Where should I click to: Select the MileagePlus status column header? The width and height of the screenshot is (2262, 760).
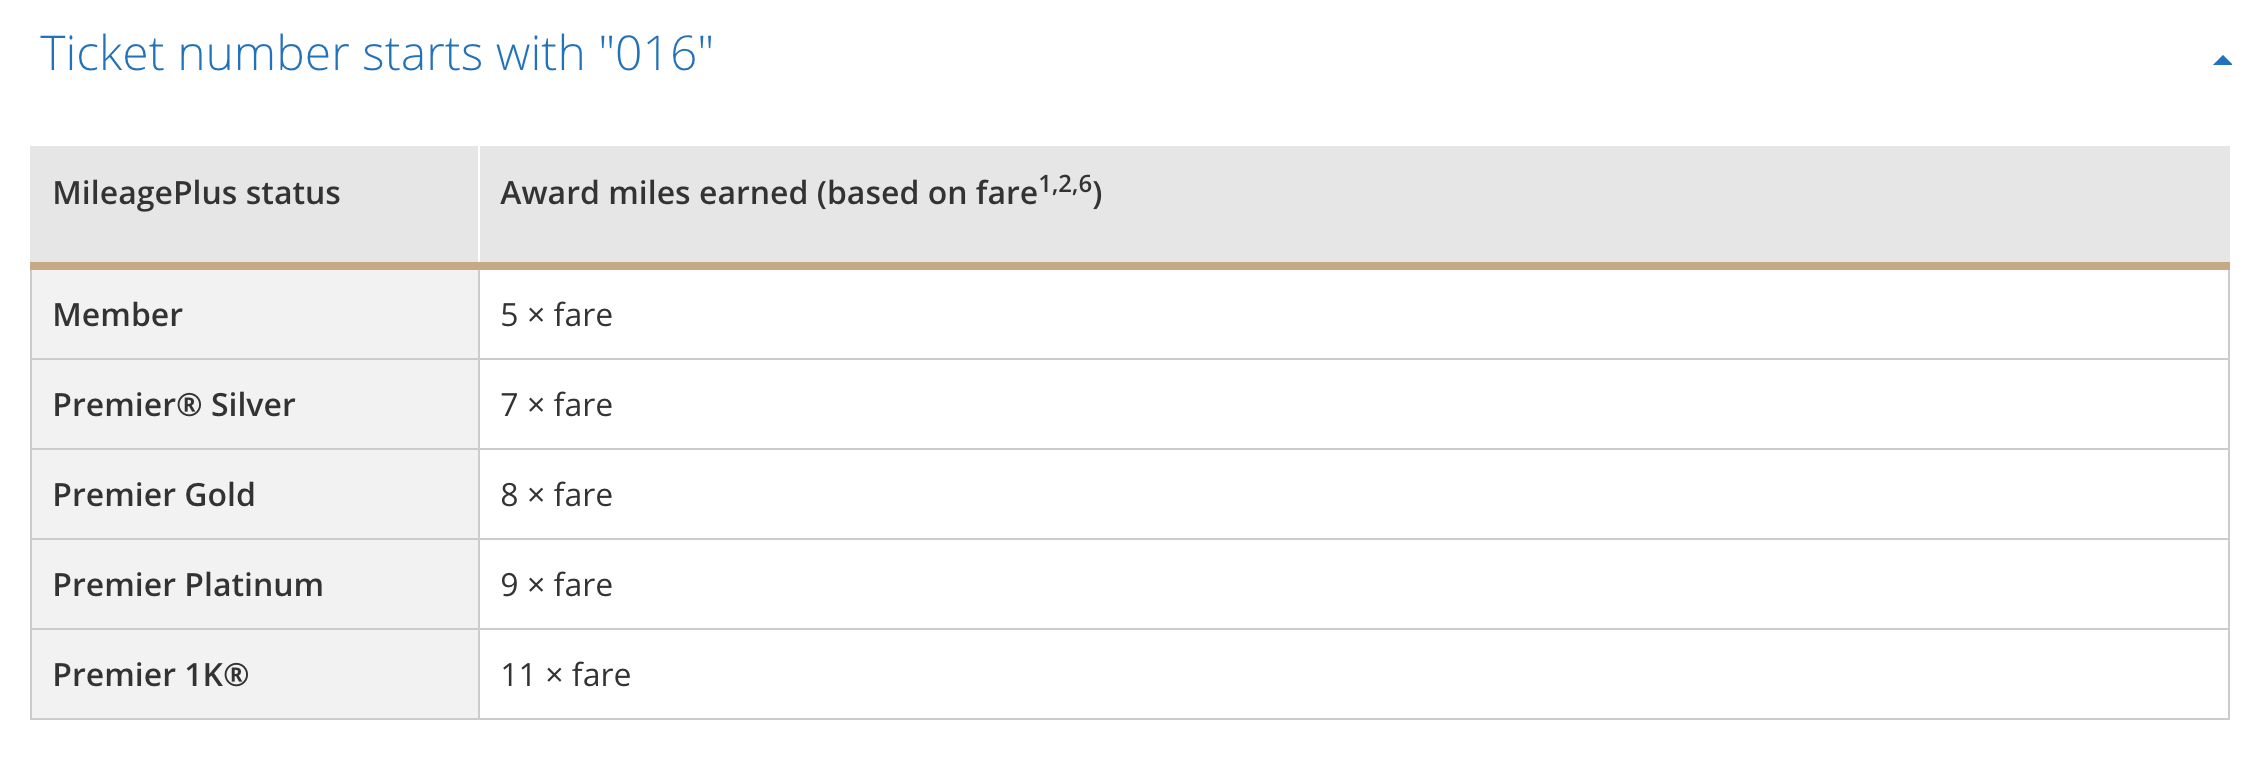[196, 193]
